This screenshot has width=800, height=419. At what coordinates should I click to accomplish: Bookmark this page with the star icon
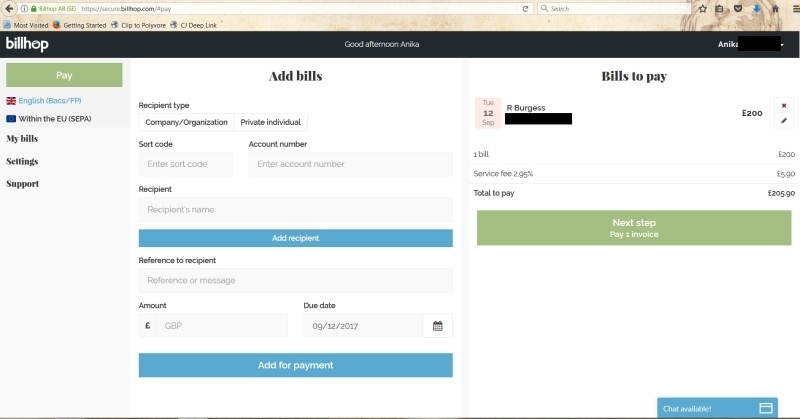click(x=703, y=8)
